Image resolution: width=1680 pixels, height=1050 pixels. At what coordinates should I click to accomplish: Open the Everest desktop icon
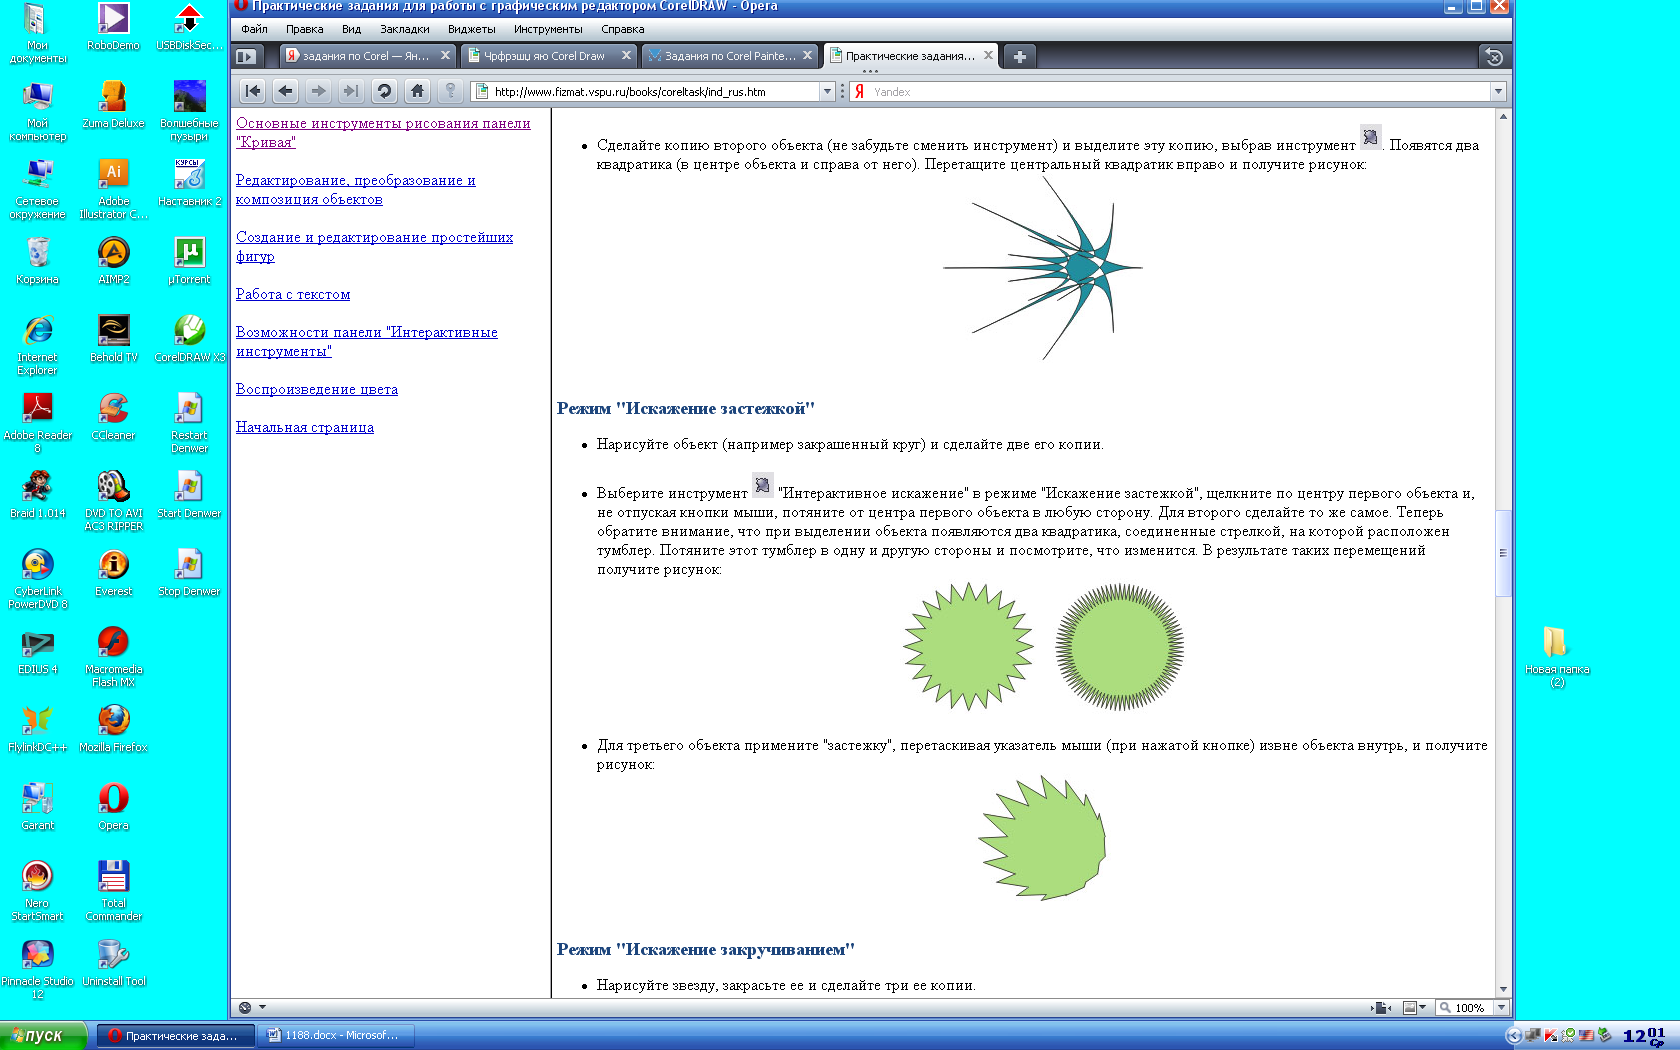[114, 573]
